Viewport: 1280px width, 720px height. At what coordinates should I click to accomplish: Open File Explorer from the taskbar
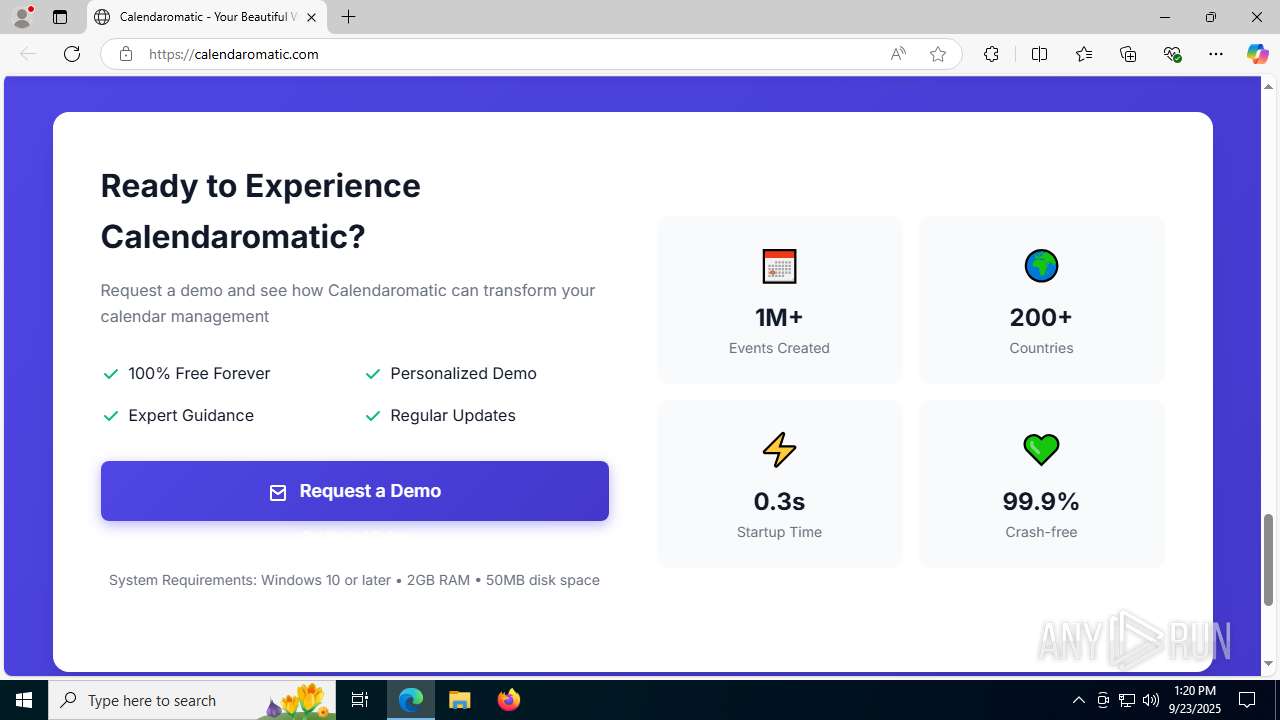coord(459,700)
